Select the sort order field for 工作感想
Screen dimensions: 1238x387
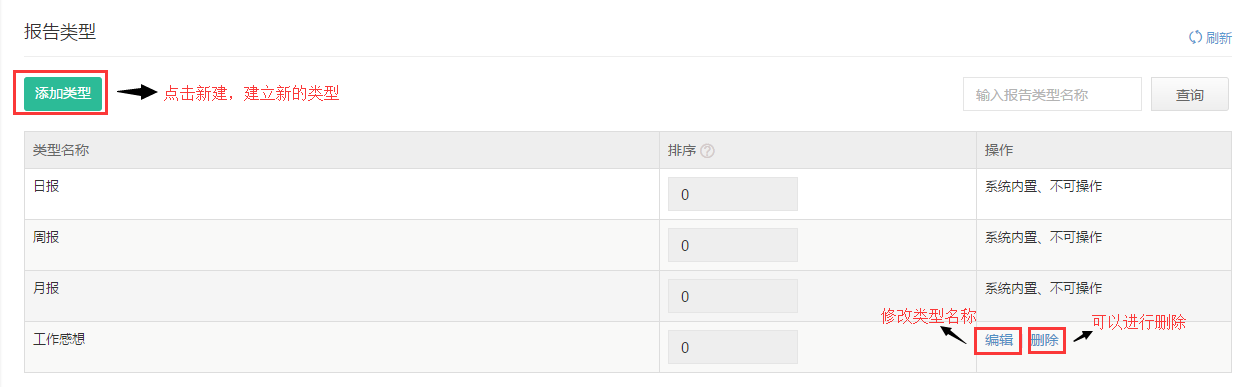[x=733, y=347]
